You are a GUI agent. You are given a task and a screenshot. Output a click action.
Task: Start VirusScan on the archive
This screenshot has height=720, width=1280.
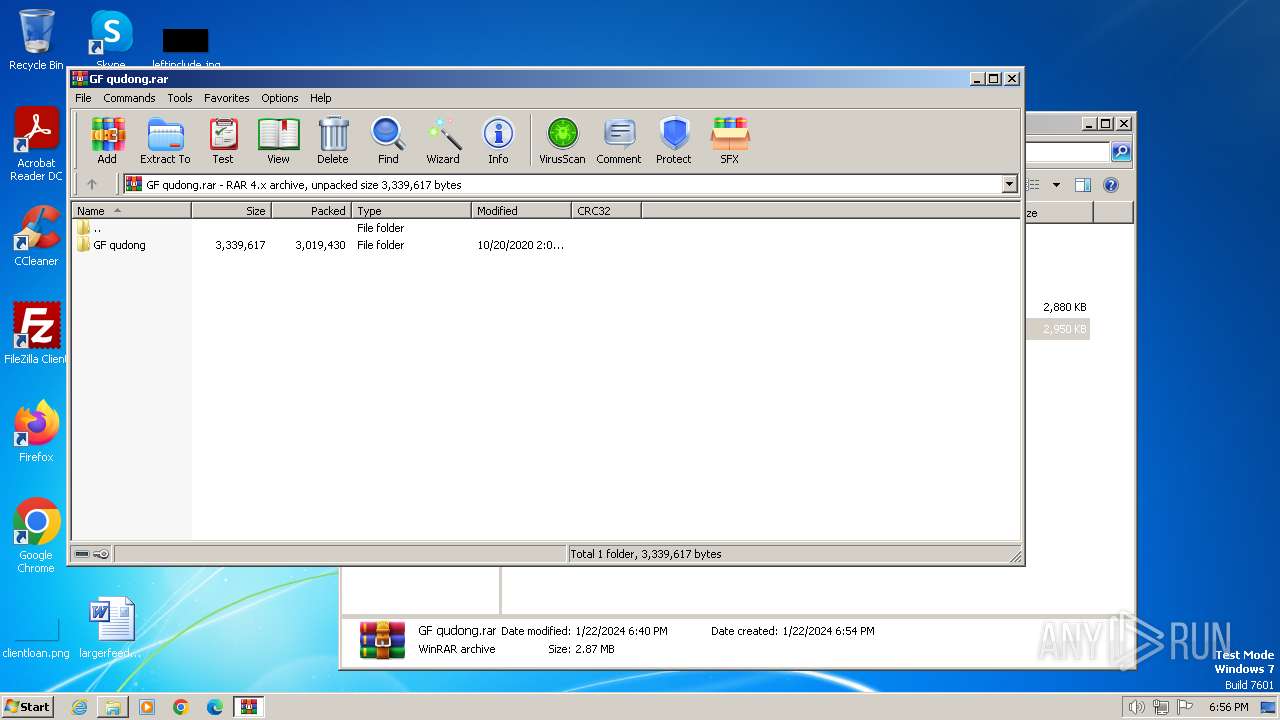tap(562, 141)
